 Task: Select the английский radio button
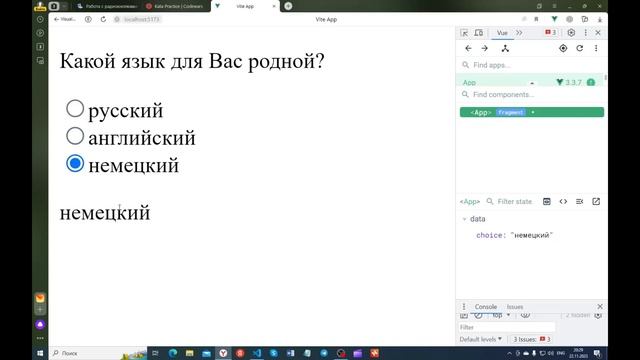click(75, 136)
